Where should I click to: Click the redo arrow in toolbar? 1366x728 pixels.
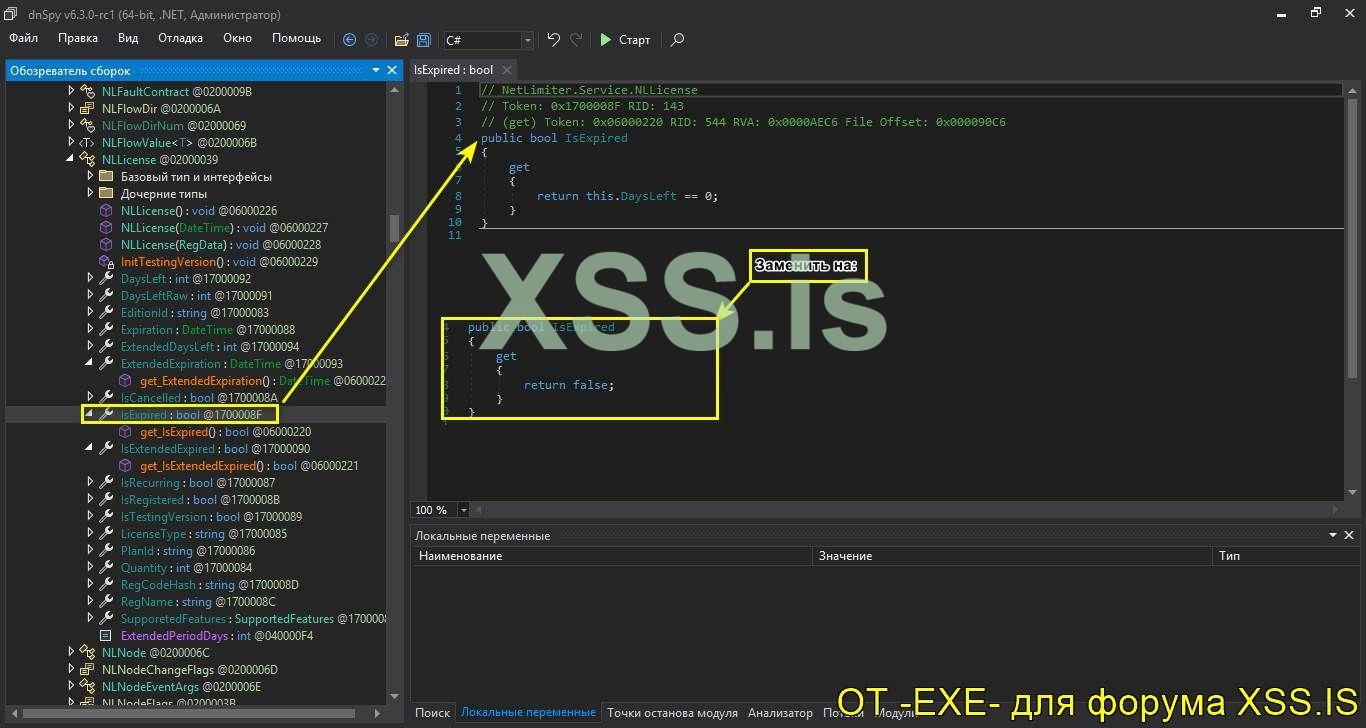click(576, 40)
